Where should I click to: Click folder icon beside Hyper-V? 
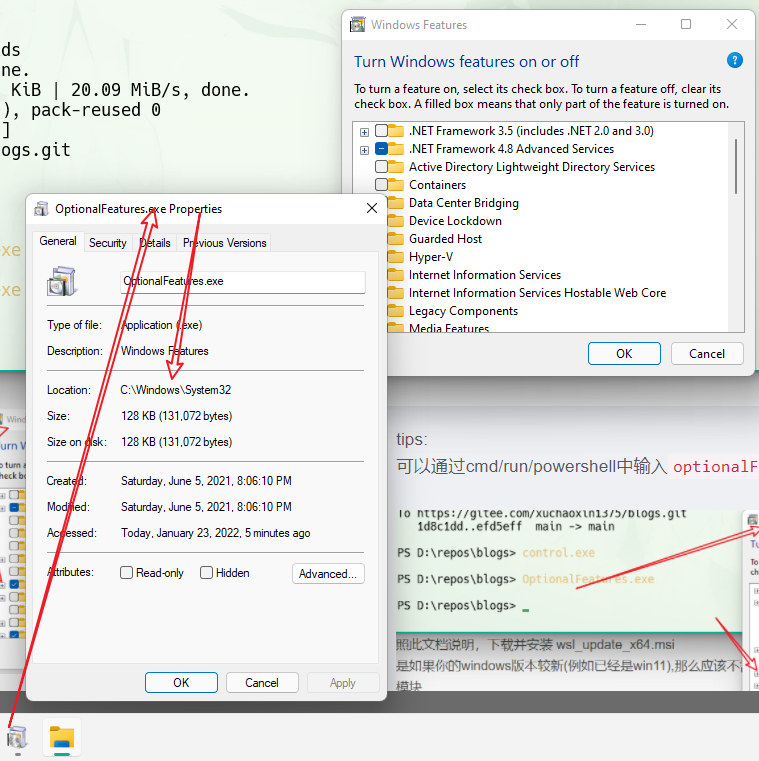pos(396,257)
